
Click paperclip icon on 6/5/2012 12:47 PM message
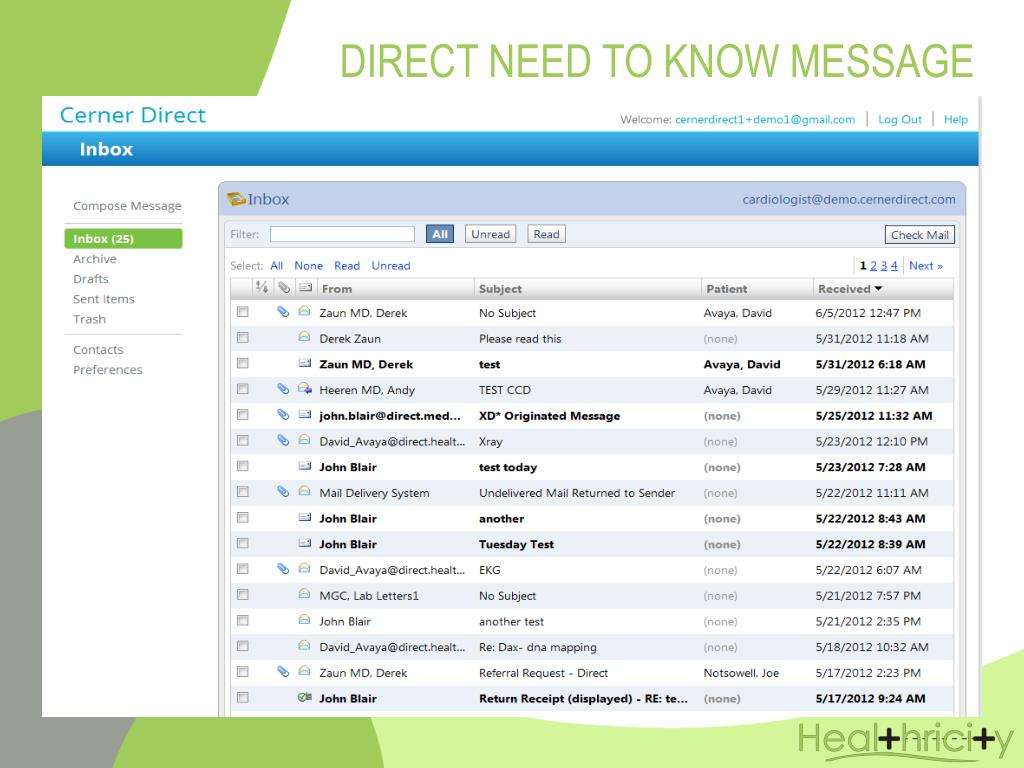point(283,312)
